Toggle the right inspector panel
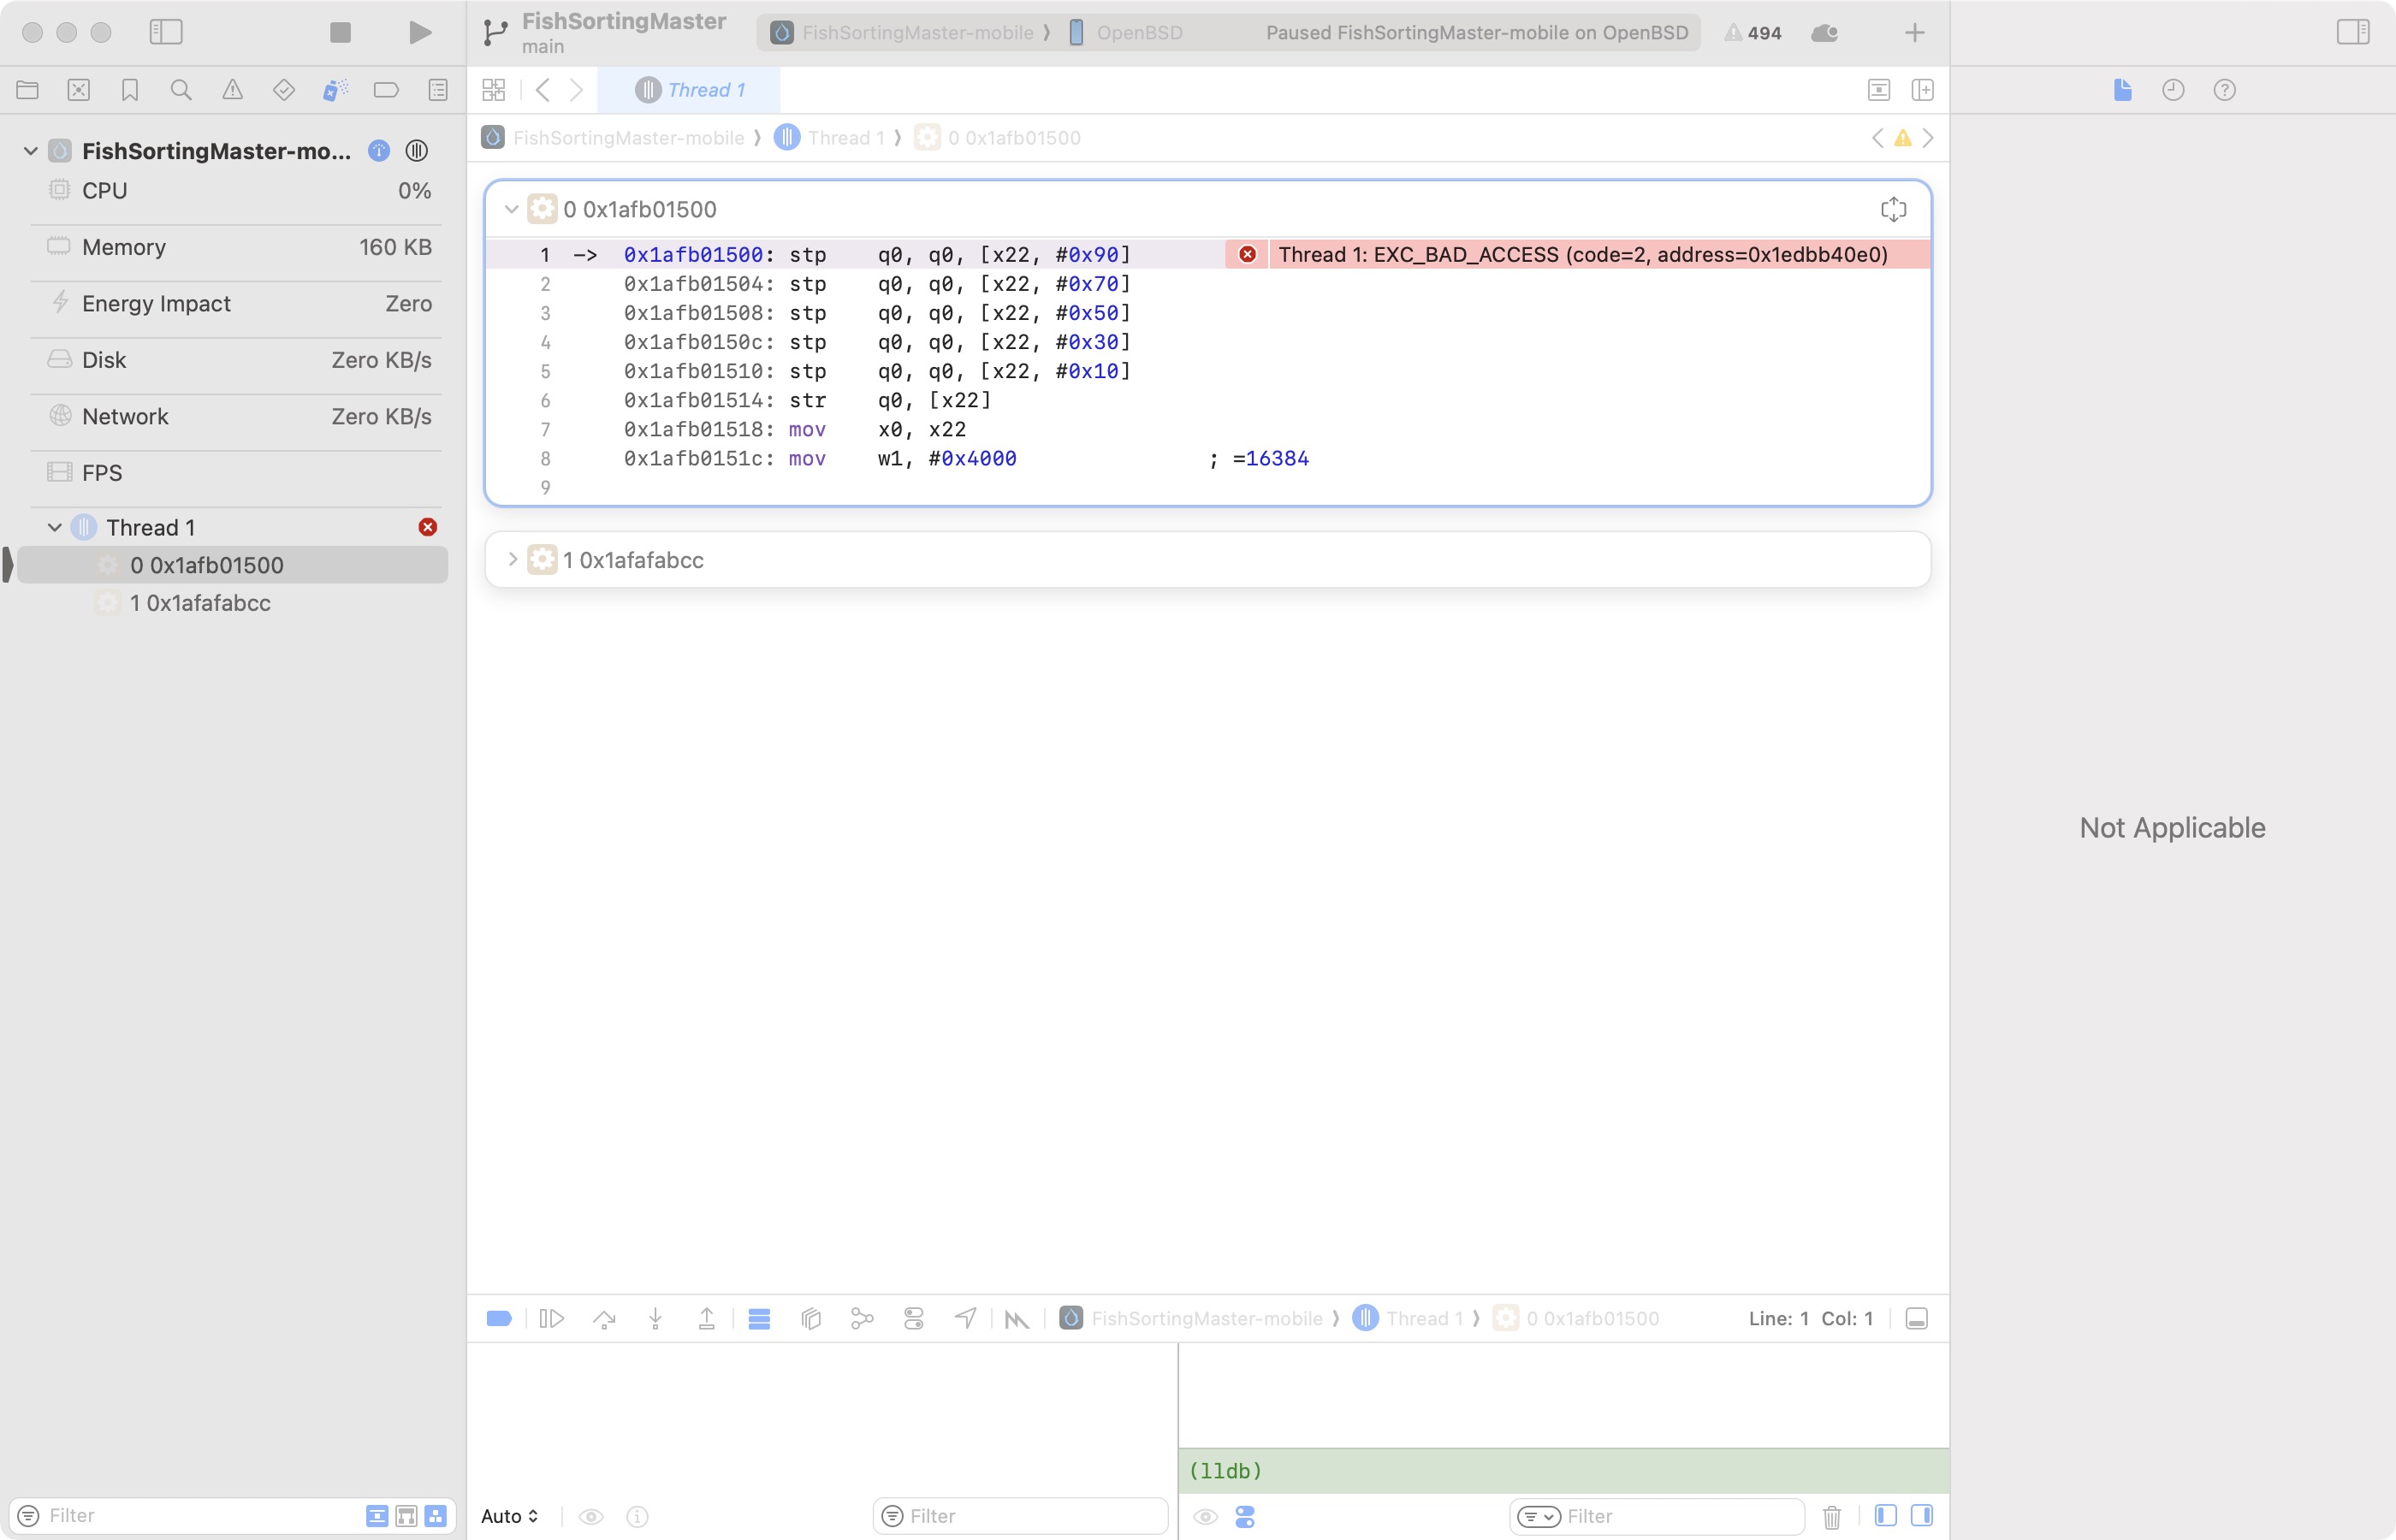 tap(2352, 33)
